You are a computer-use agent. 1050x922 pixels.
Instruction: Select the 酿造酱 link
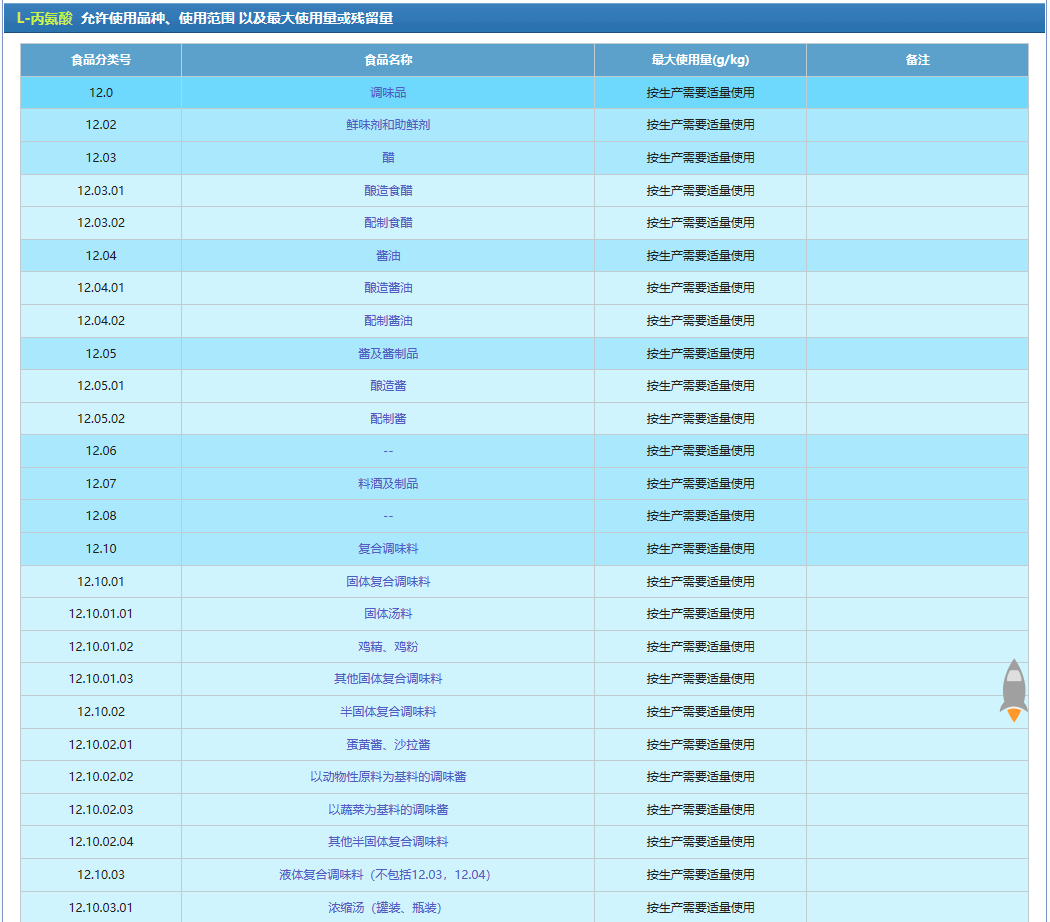(x=388, y=385)
